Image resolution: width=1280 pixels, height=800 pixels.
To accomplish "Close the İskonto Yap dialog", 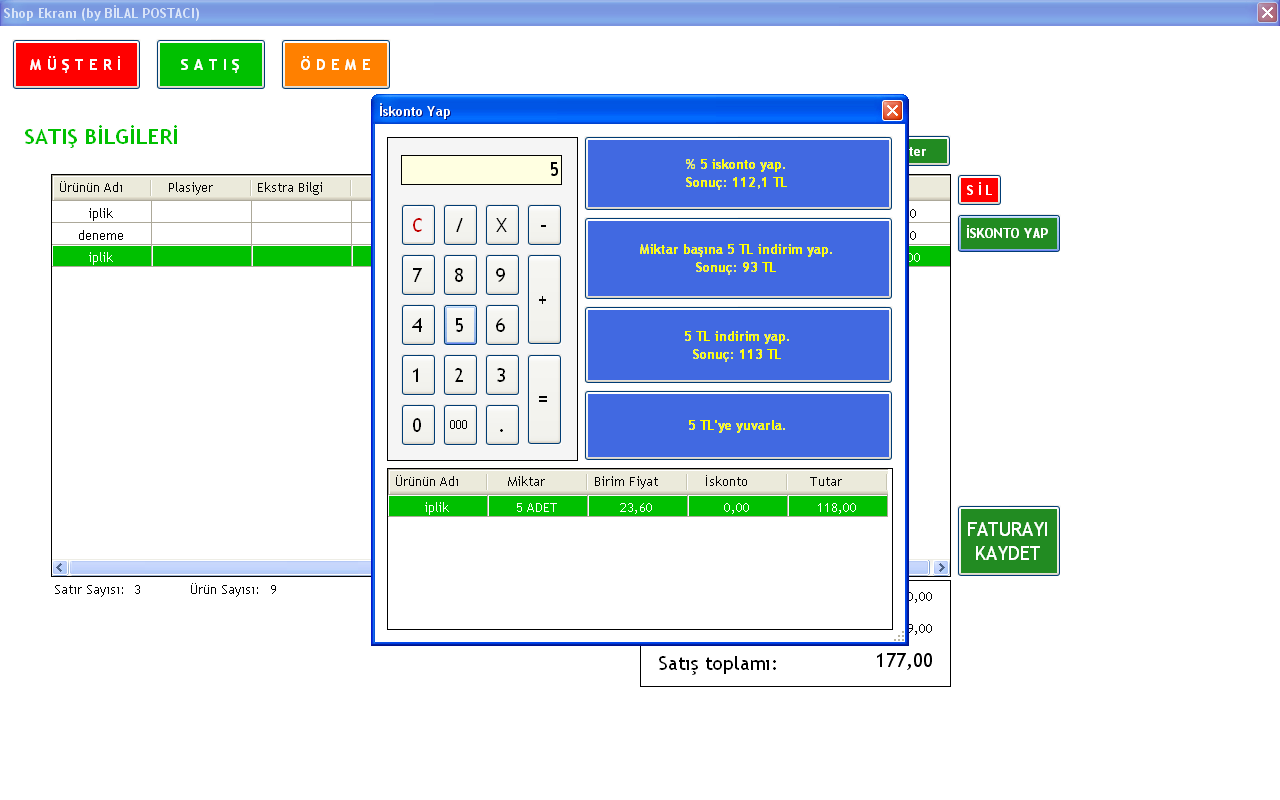I will pyautogui.click(x=892, y=111).
